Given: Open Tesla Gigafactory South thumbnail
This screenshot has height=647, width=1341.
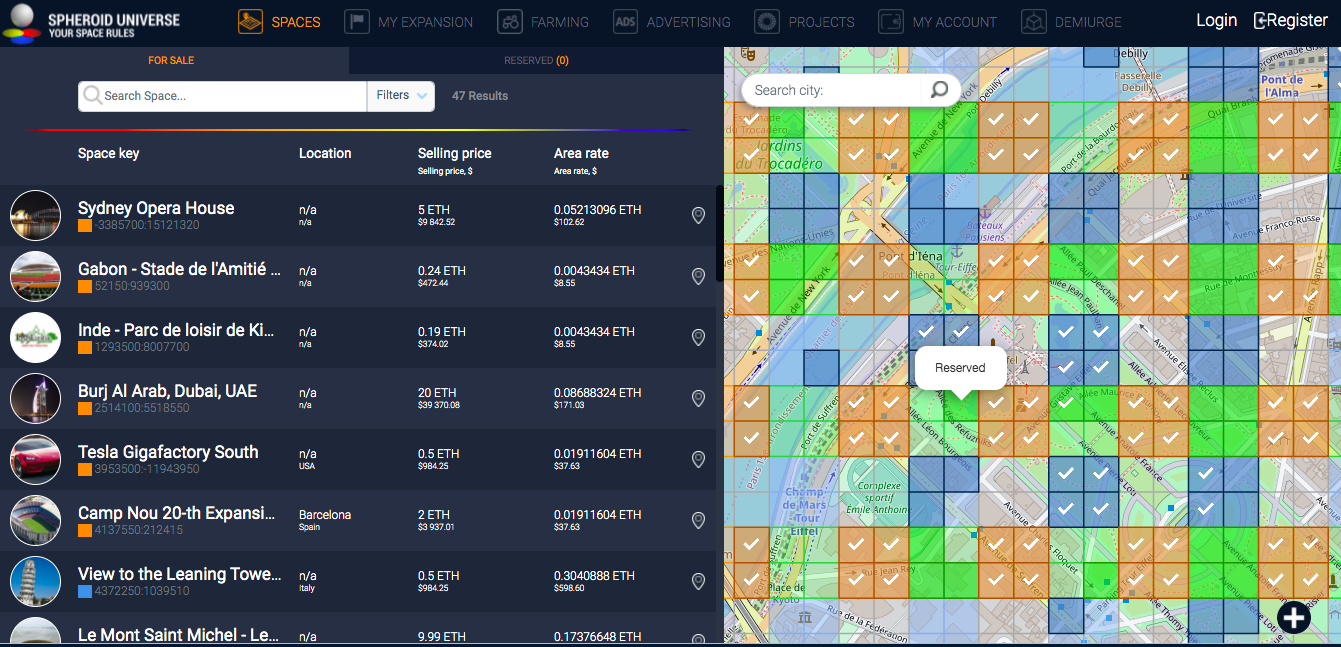Looking at the screenshot, I should coord(35,459).
